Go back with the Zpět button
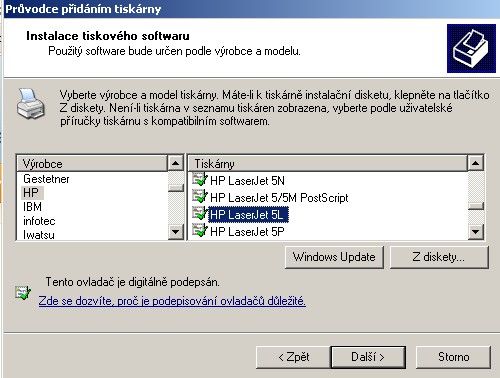This screenshot has width=500, height=378. tap(293, 357)
